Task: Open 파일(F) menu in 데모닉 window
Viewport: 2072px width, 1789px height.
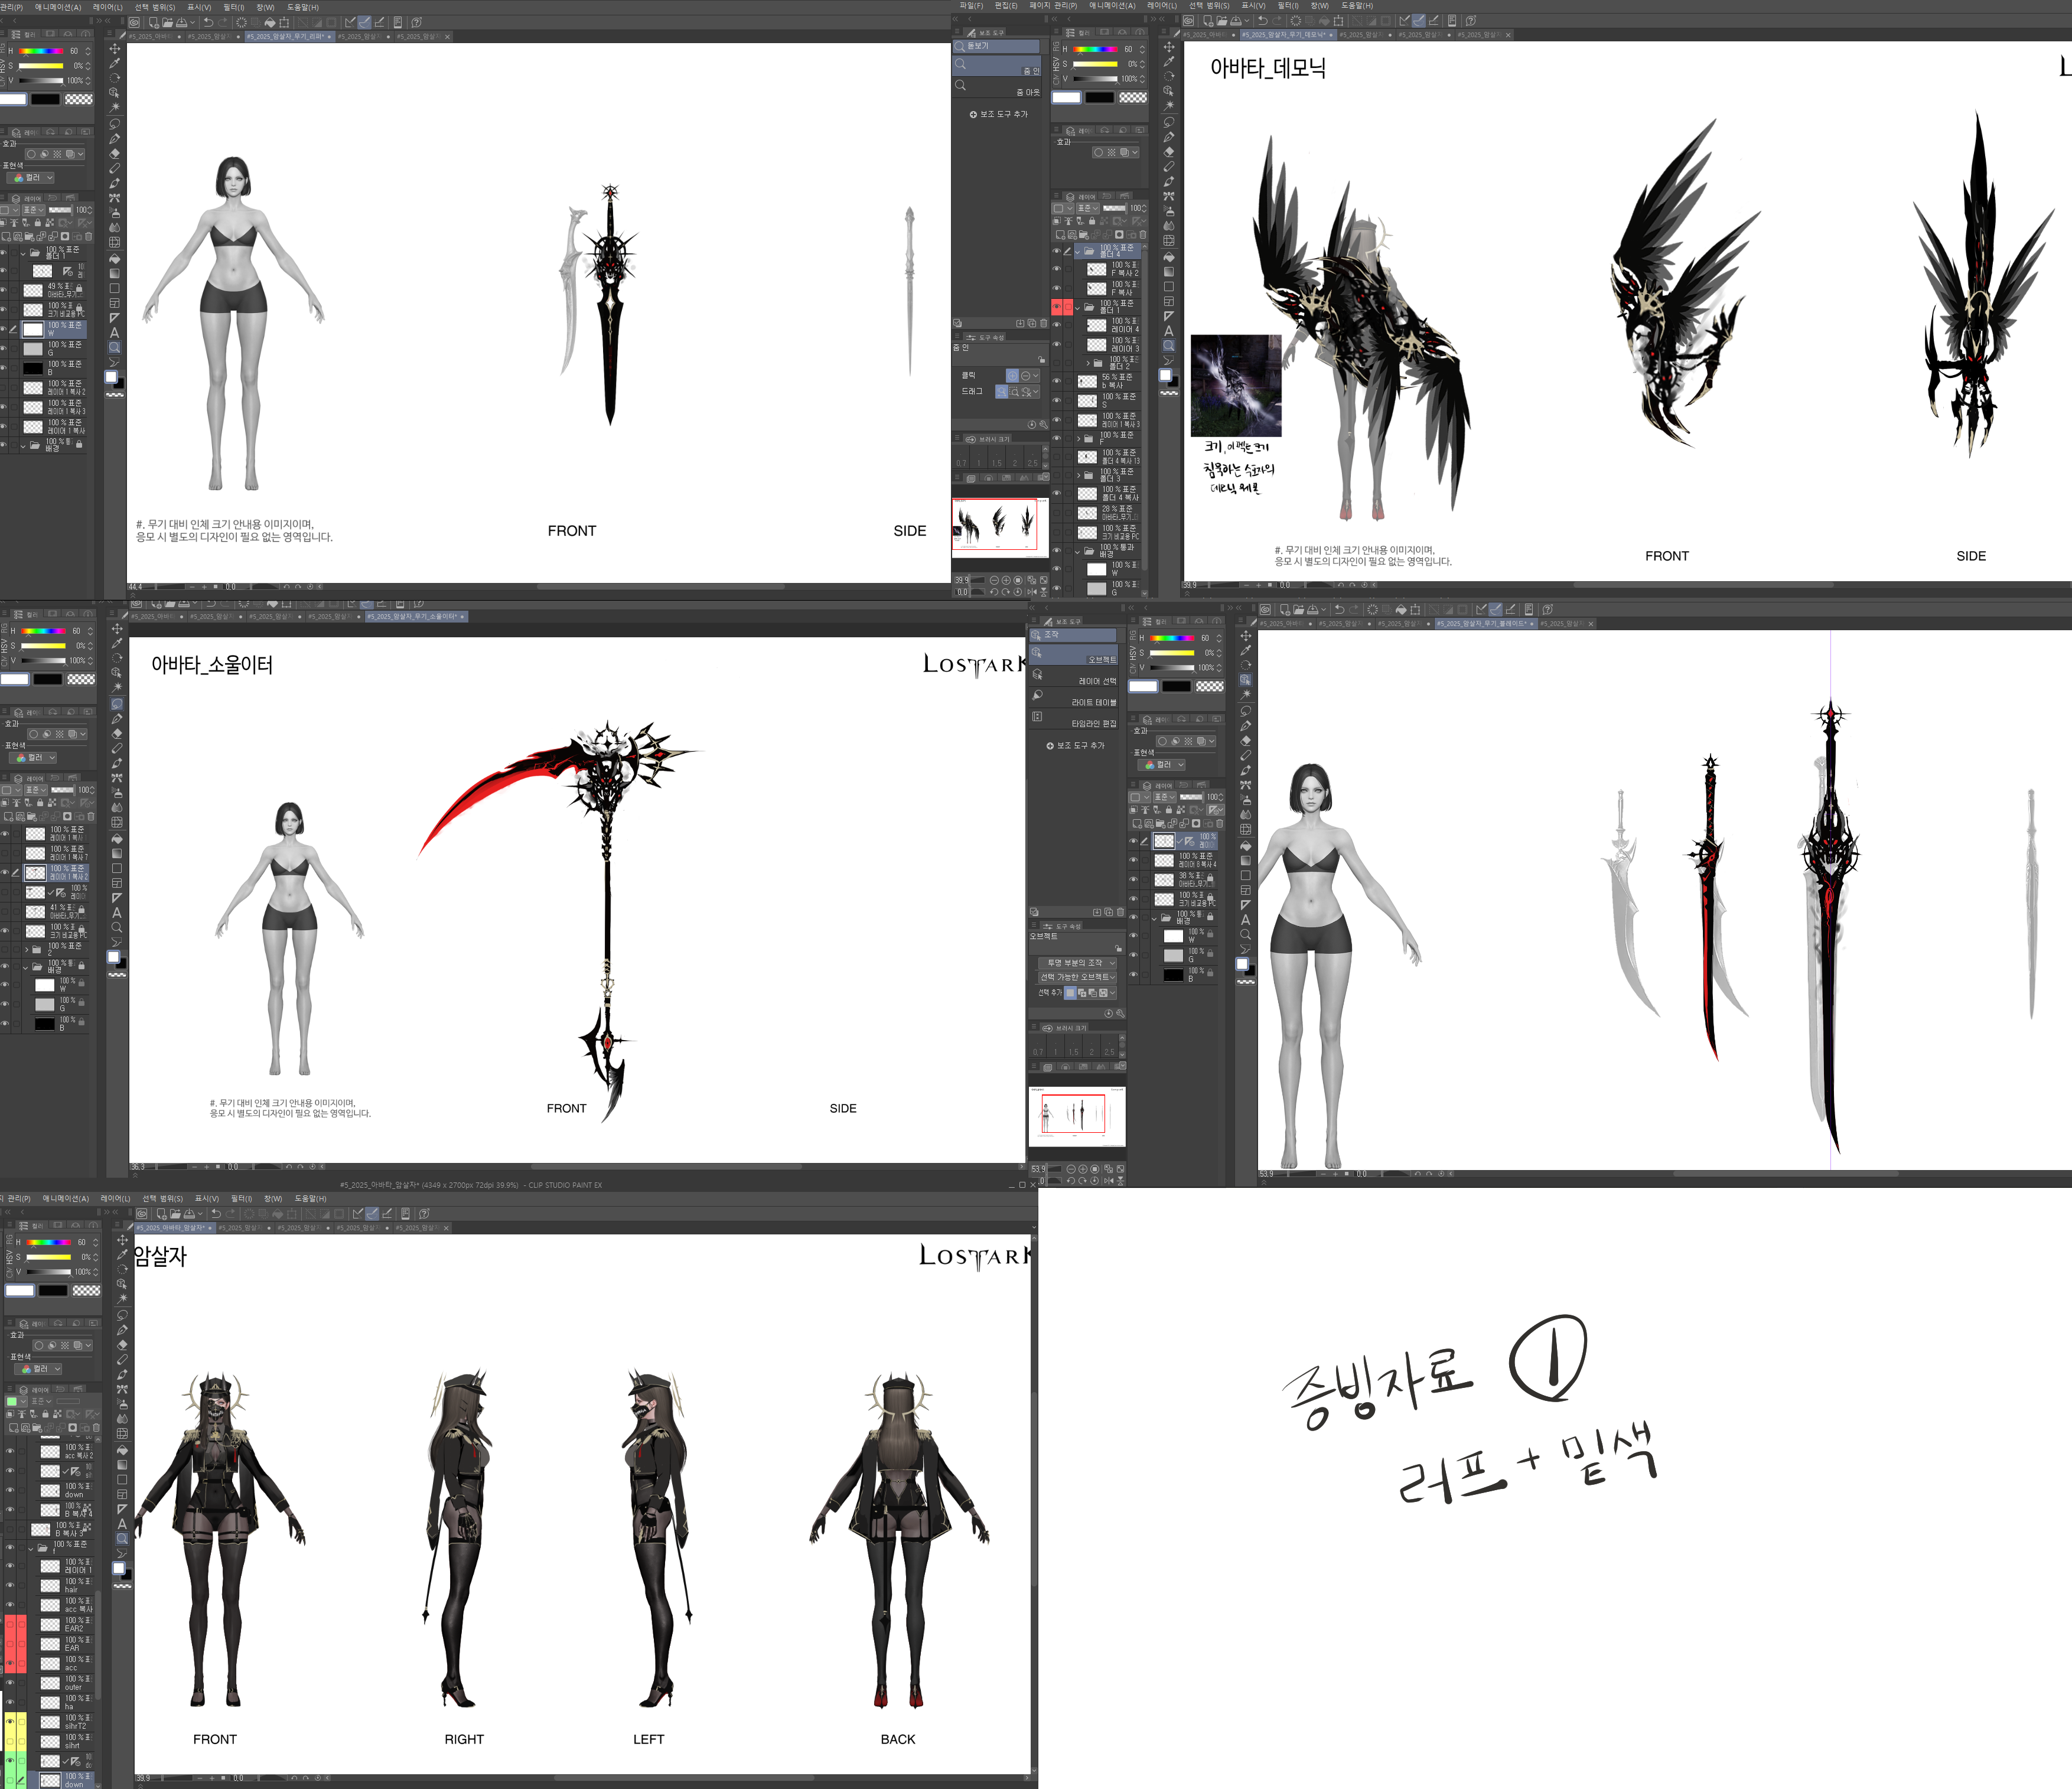Action: [x=971, y=6]
